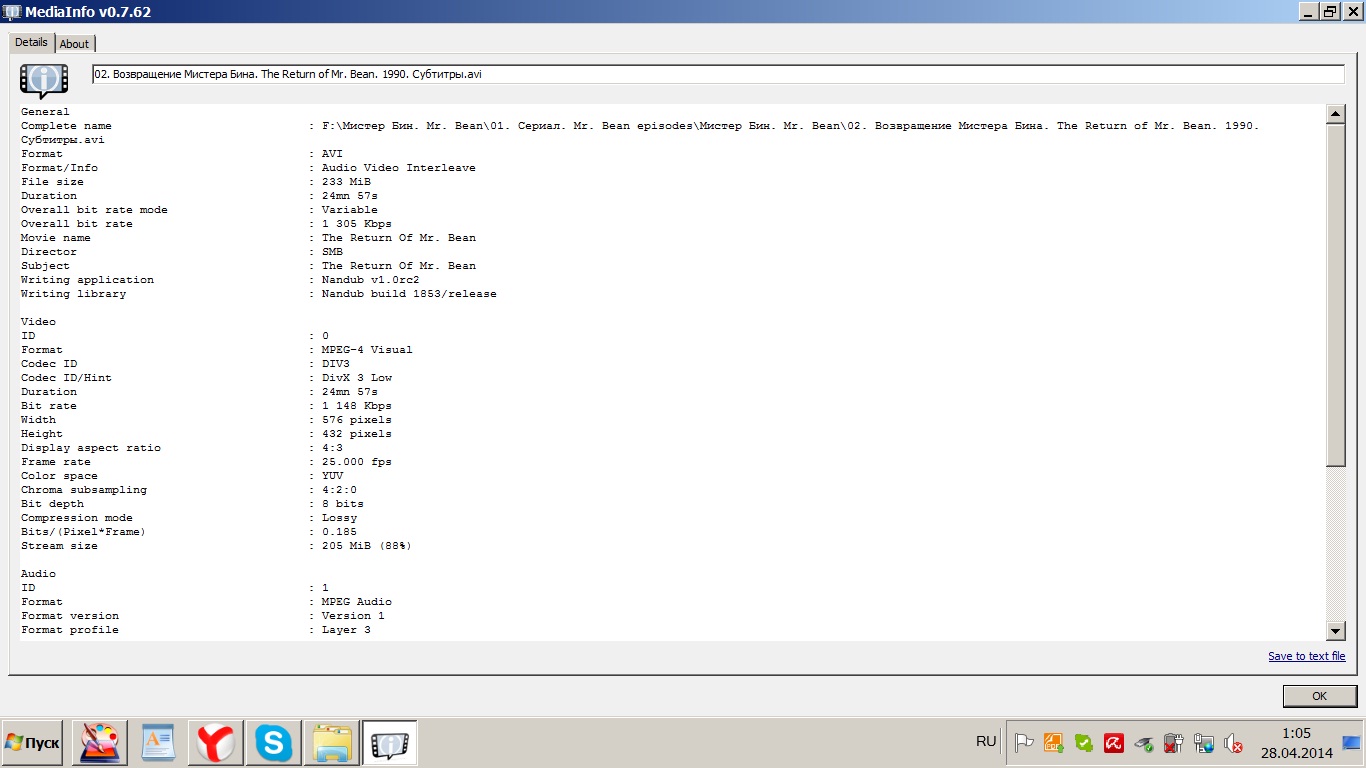1366x768 pixels.
Task: Click the 'Audio' section heading
Action: click(38, 574)
